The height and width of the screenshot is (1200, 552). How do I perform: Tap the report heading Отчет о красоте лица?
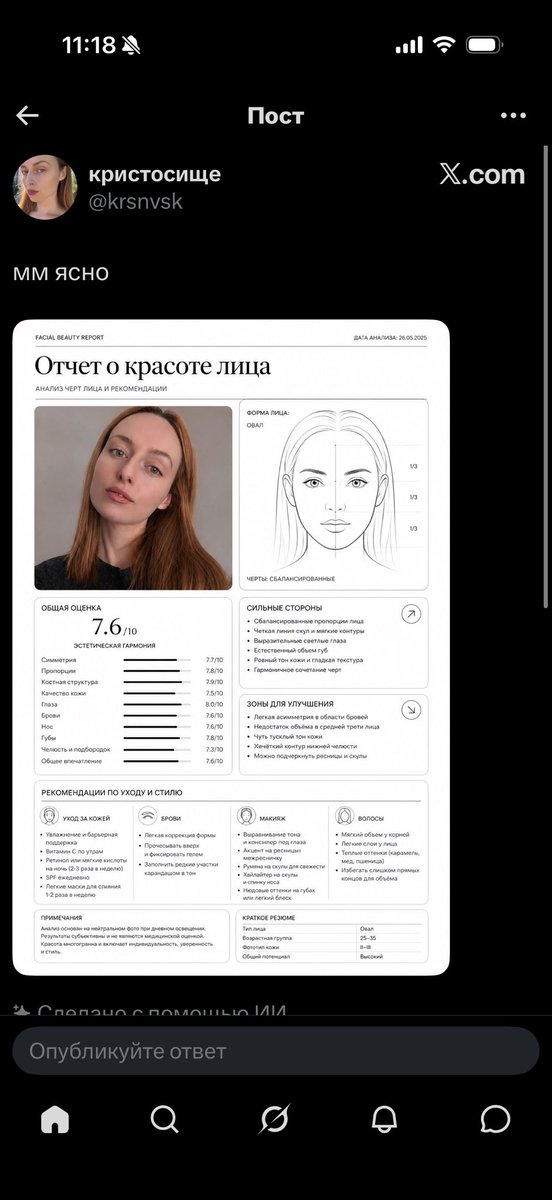(152, 366)
